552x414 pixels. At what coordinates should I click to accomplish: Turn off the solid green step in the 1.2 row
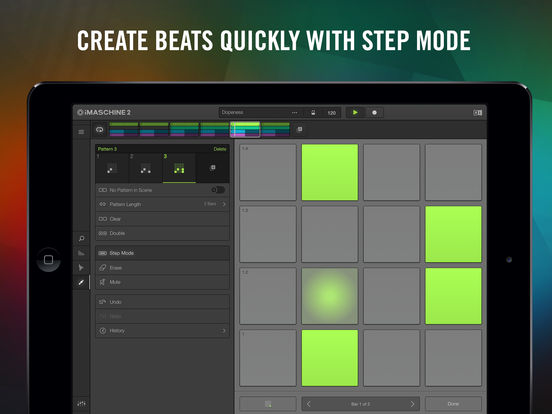point(453,296)
